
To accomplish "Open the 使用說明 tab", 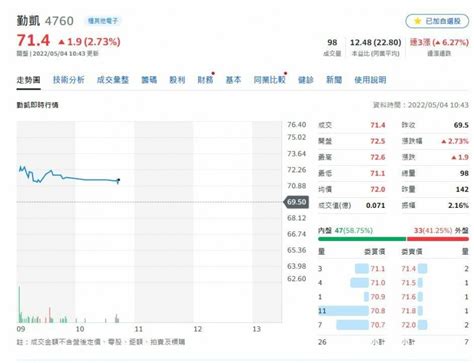I will pyautogui.click(x=370, y=80).
